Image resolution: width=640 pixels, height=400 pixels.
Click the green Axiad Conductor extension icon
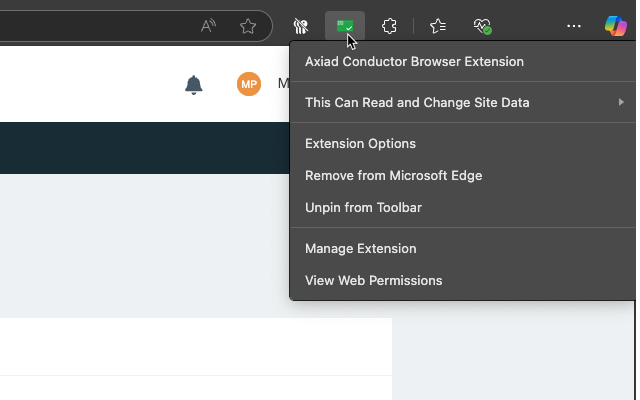345,27
